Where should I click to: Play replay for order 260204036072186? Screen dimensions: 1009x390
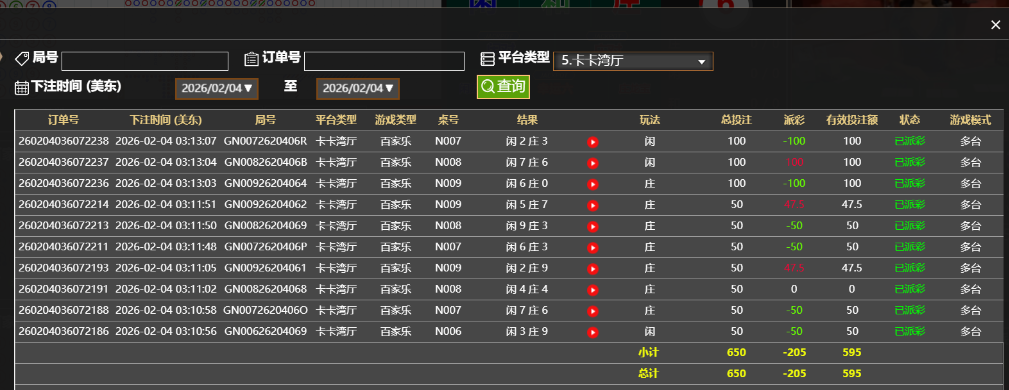tap(593, 333)
